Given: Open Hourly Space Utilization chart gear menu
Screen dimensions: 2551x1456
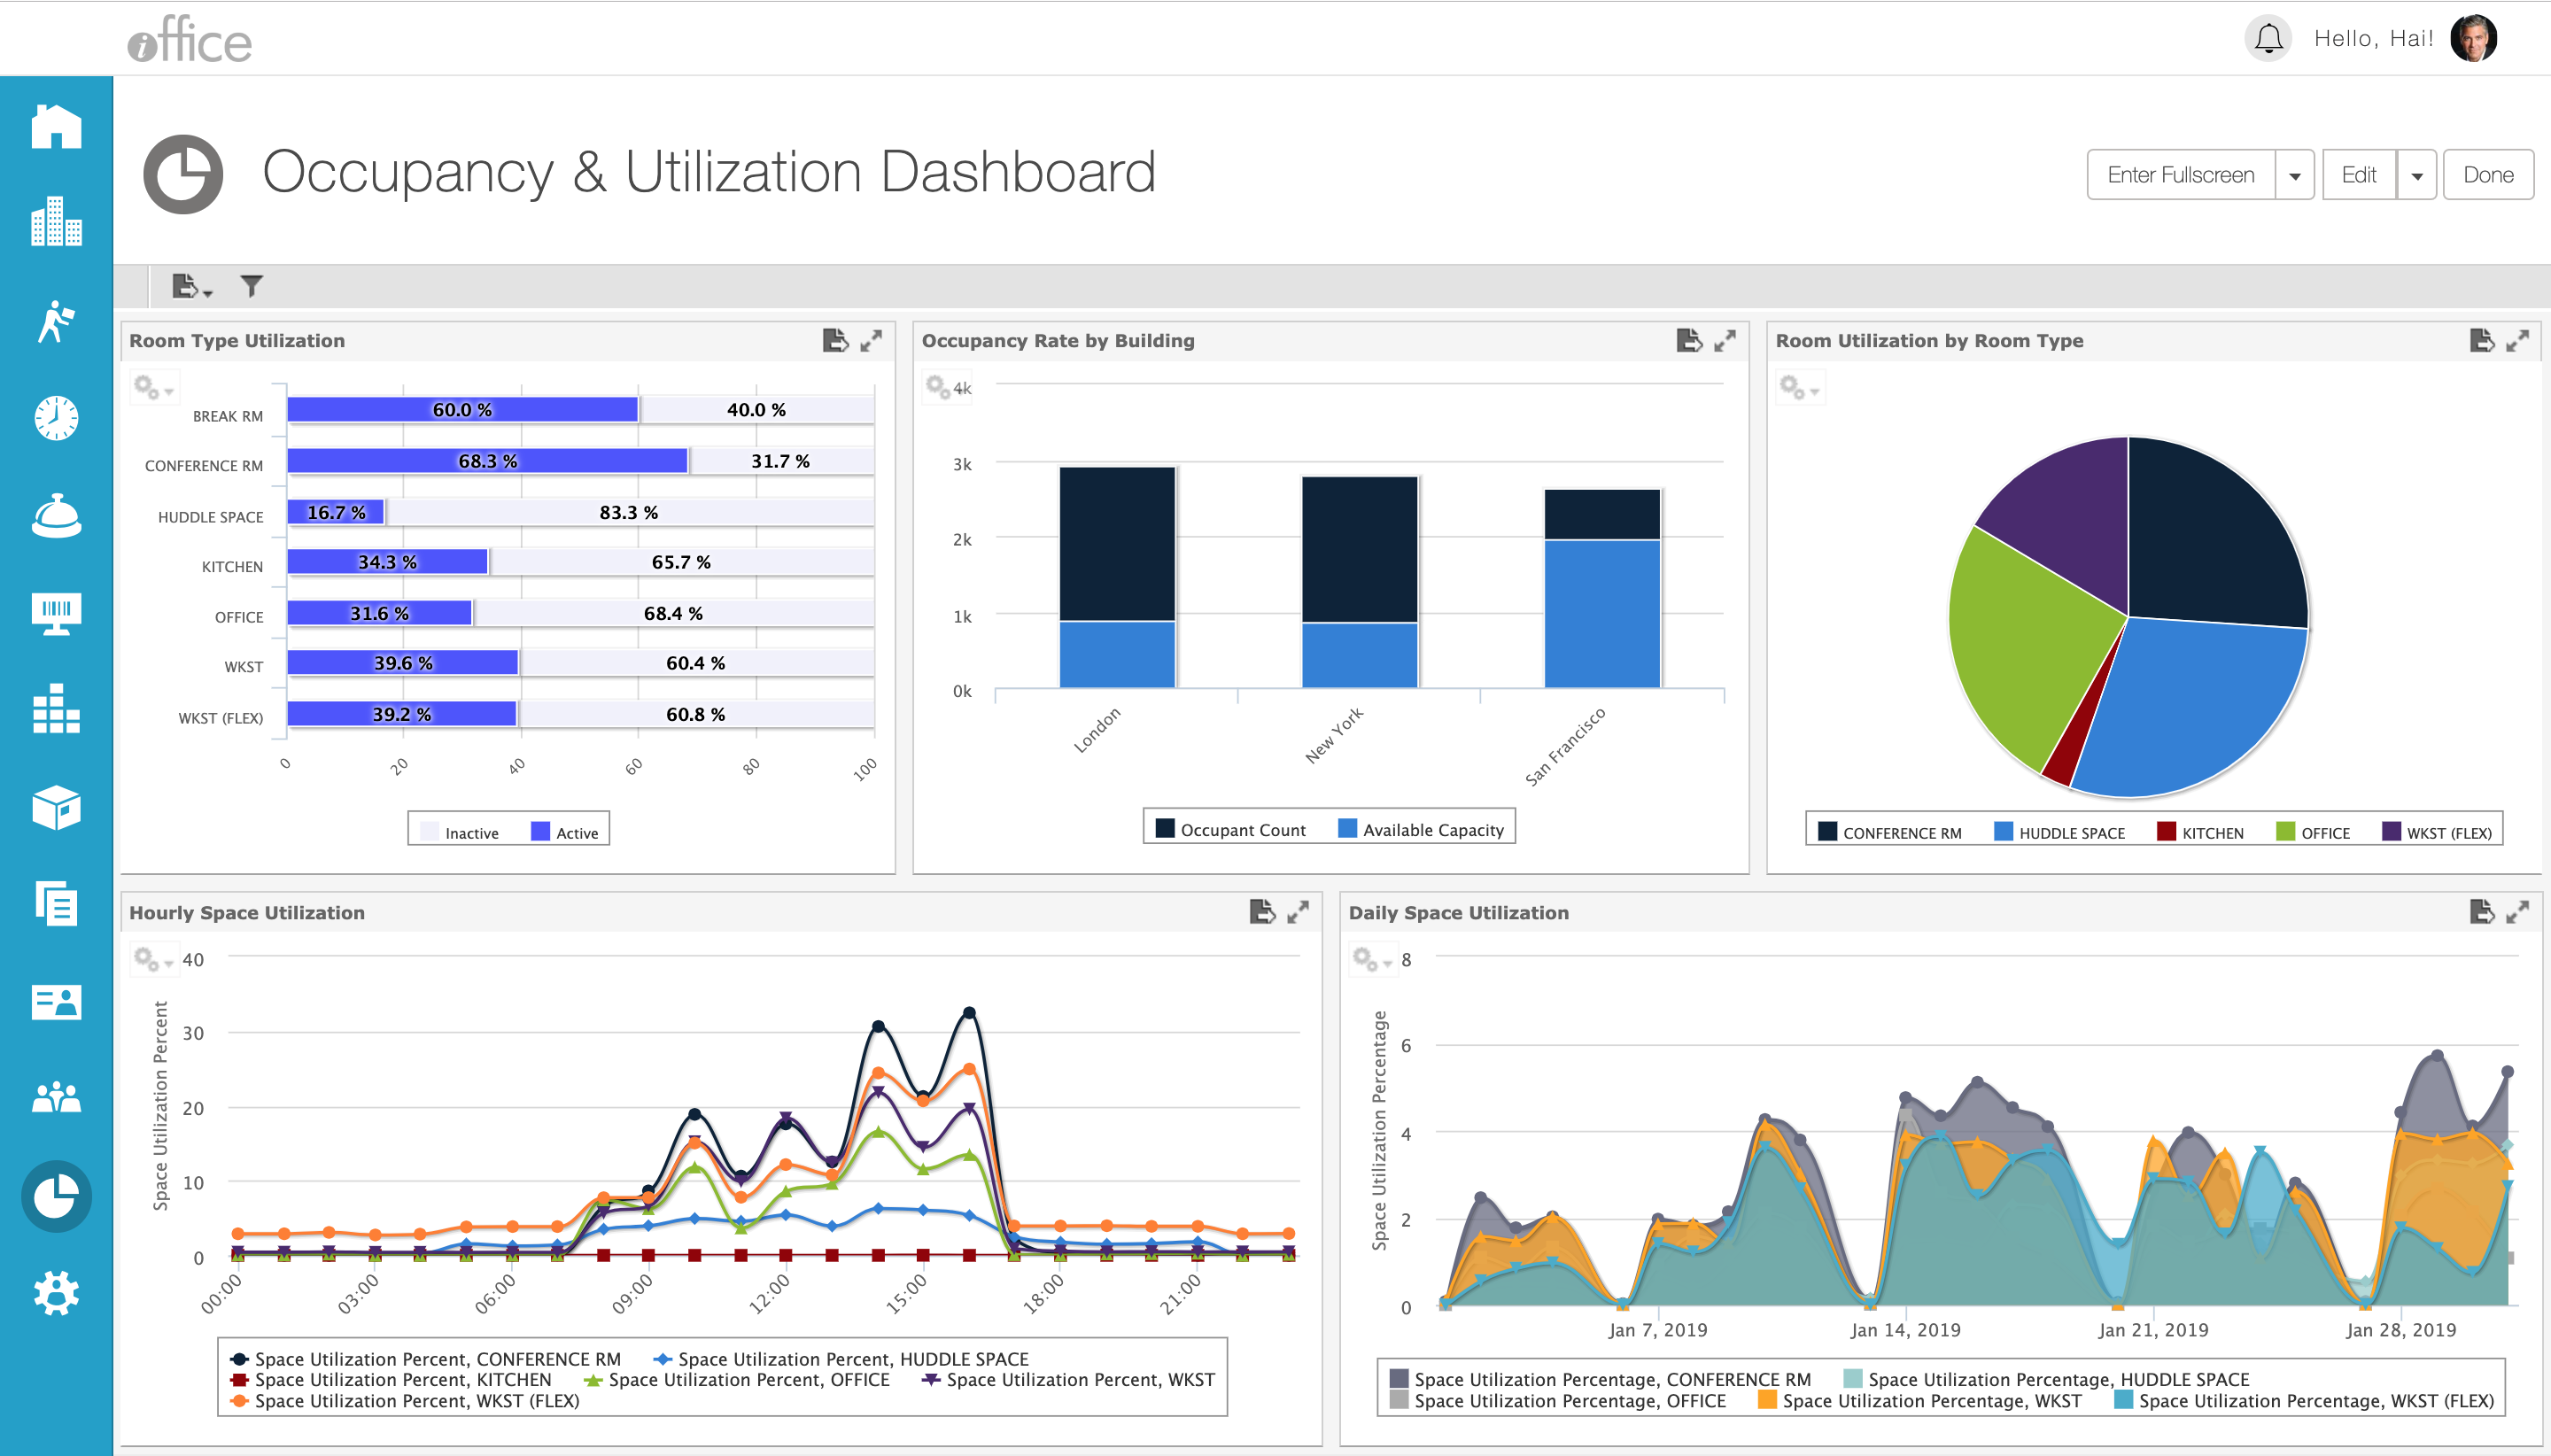Looking at the screenshot, I should pyautogui.click(x=153, y=960).
